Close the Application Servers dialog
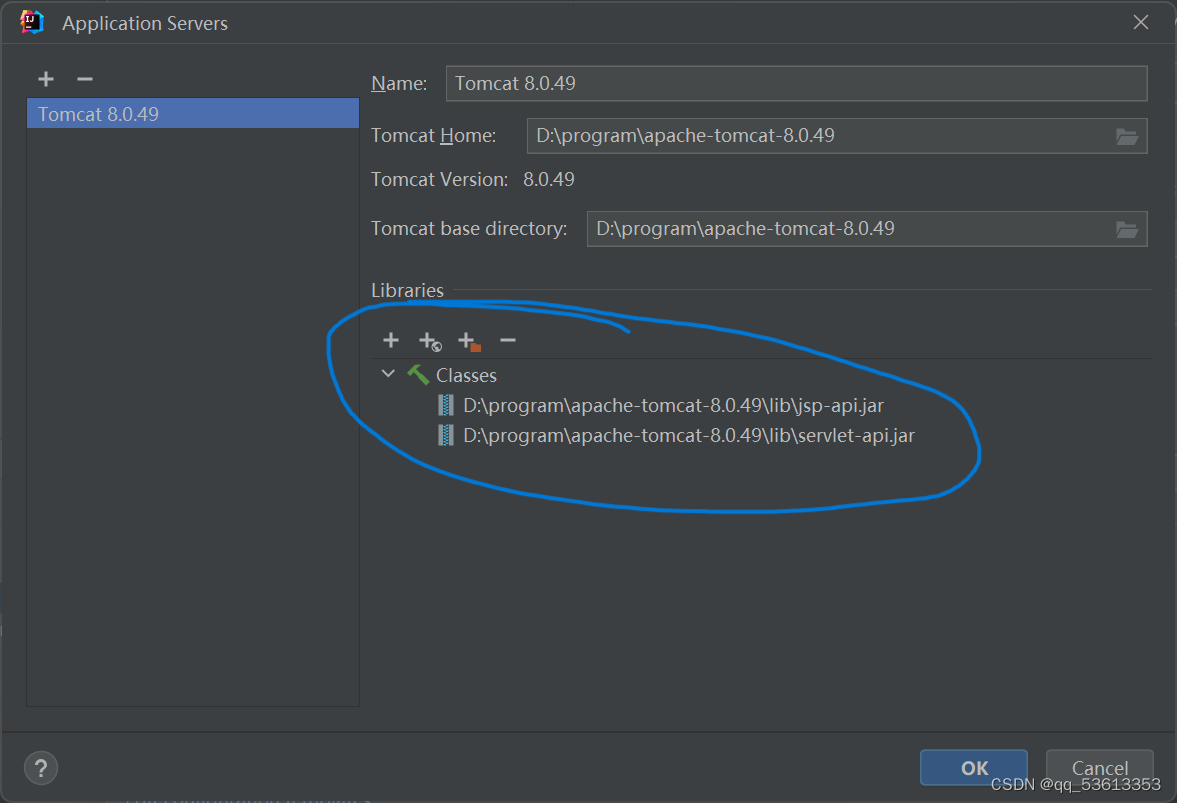This screenshot has height=803, width=1177. tap(1141, 23)
